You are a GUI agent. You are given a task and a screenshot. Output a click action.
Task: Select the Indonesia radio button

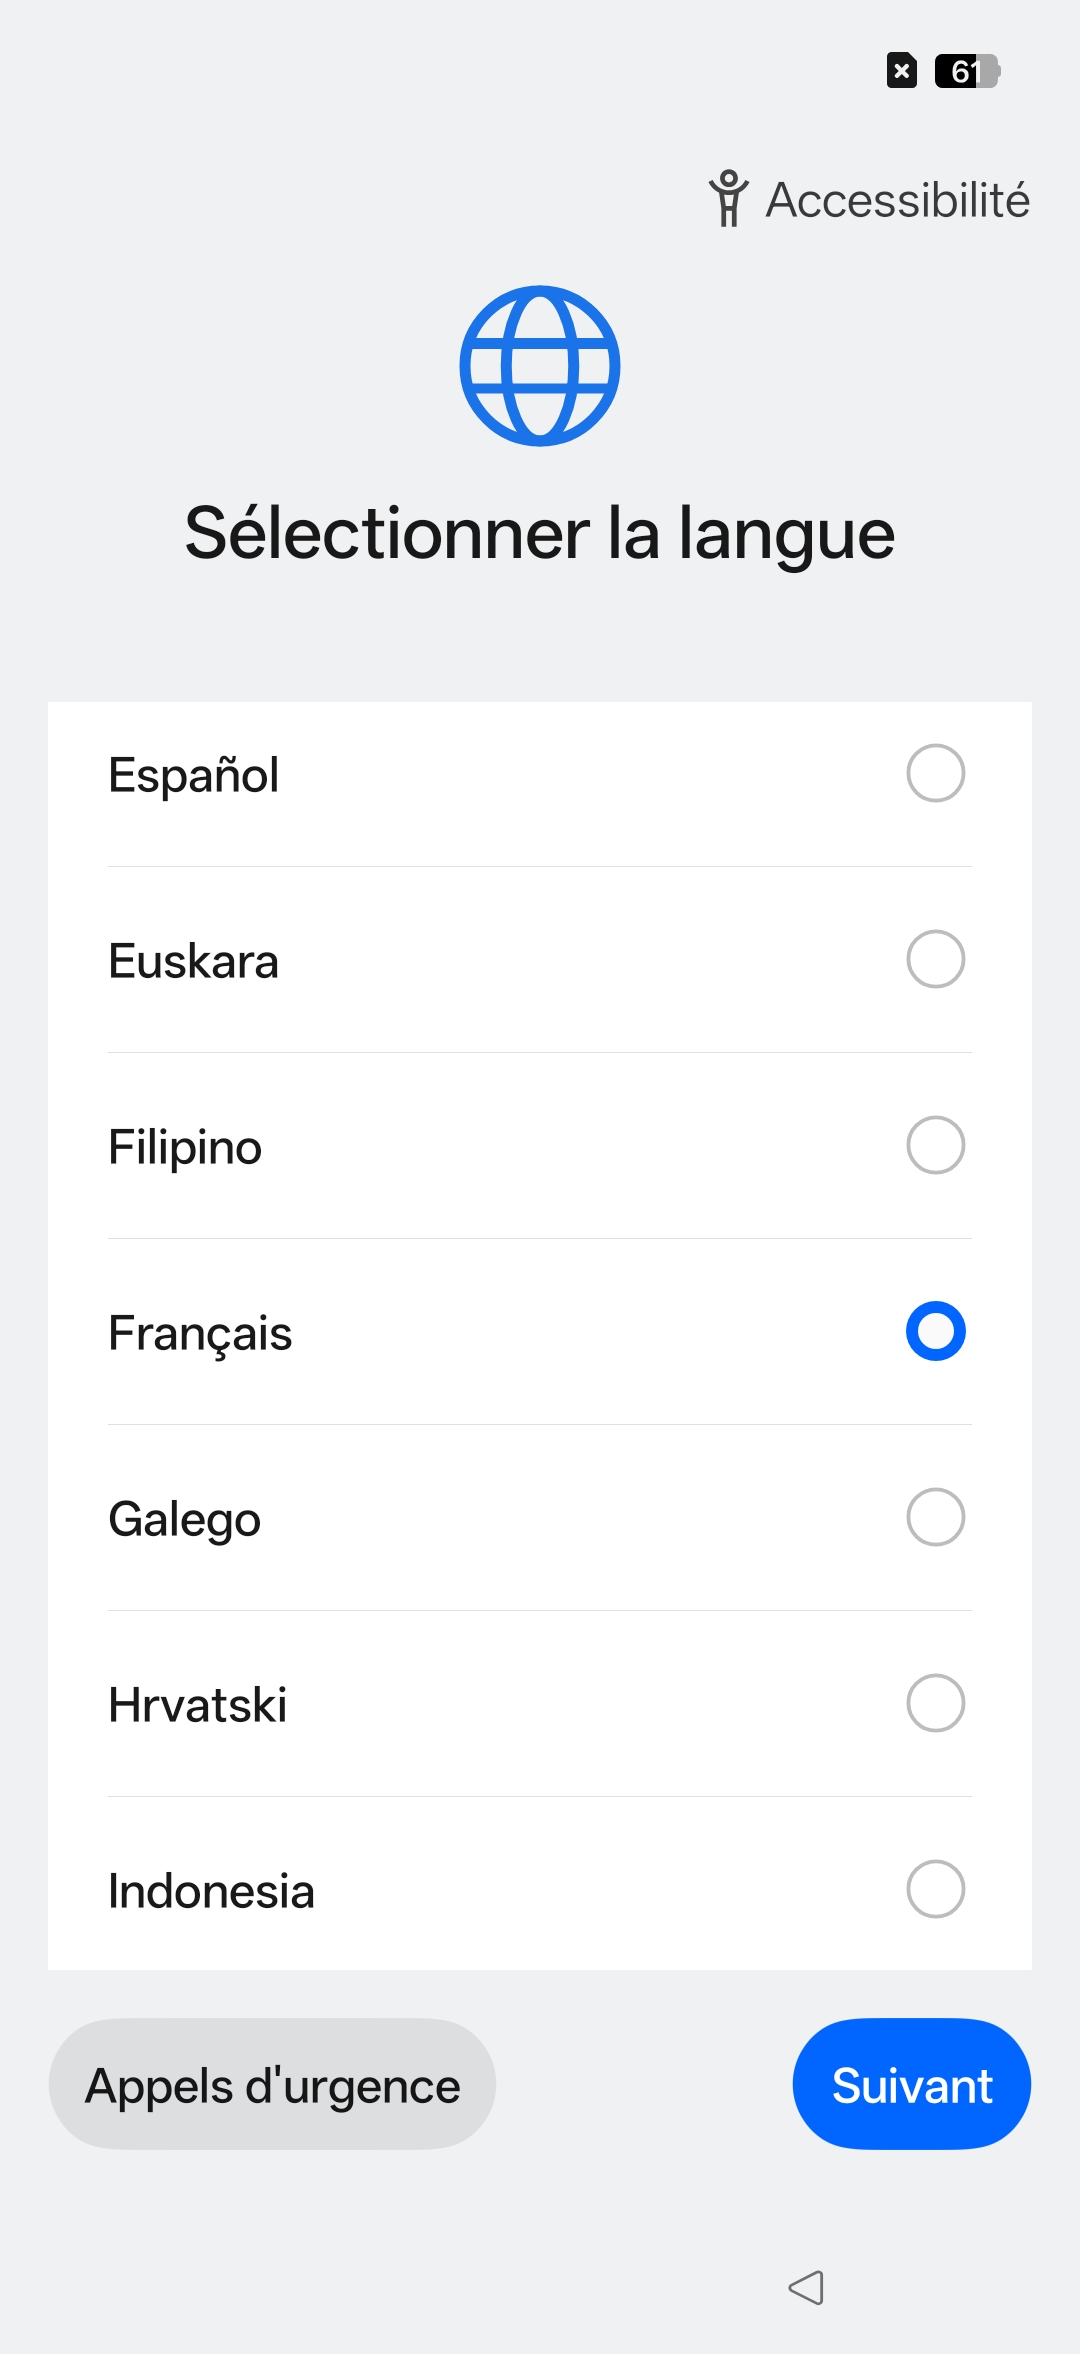coord(935,1889)
